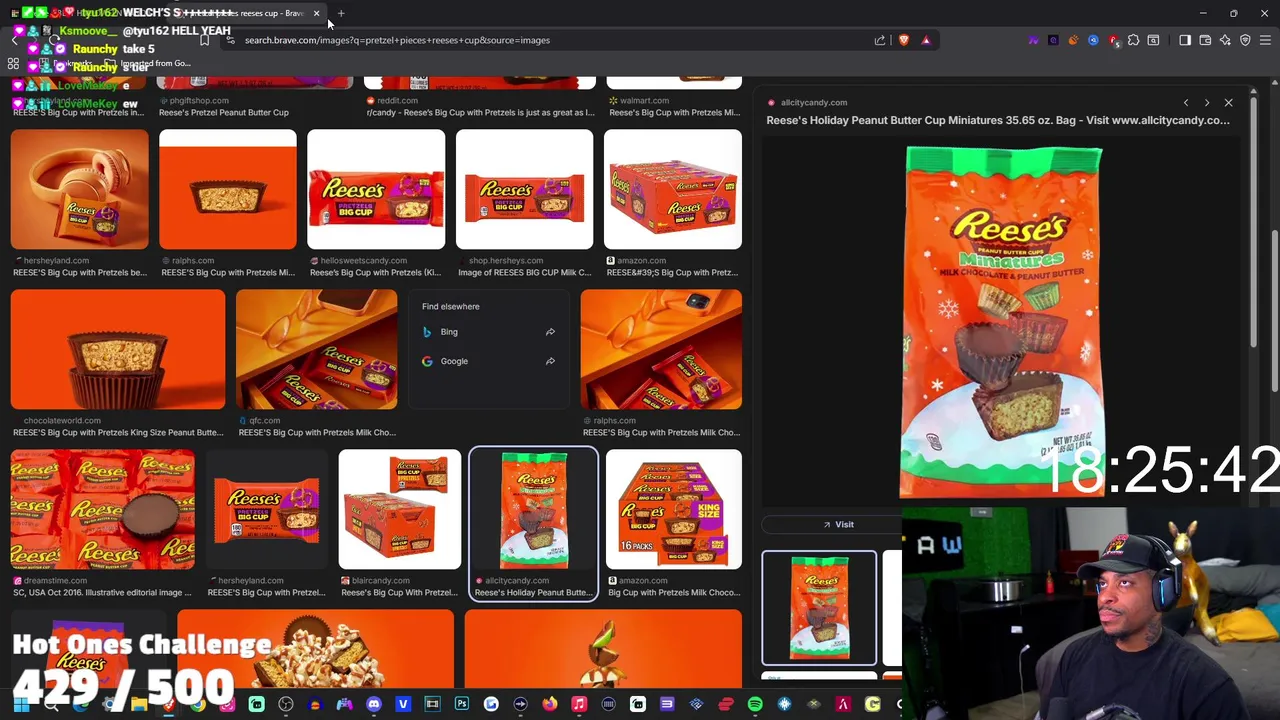Click the large Reese's Miniatures preview image
1280x720 pixels.
pos(1003,322)
